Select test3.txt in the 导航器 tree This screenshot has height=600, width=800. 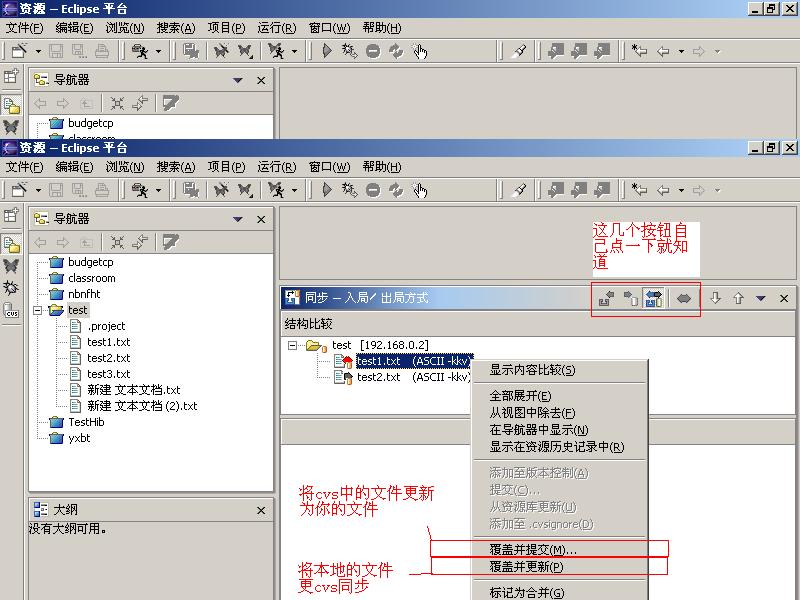click(108, 374)
